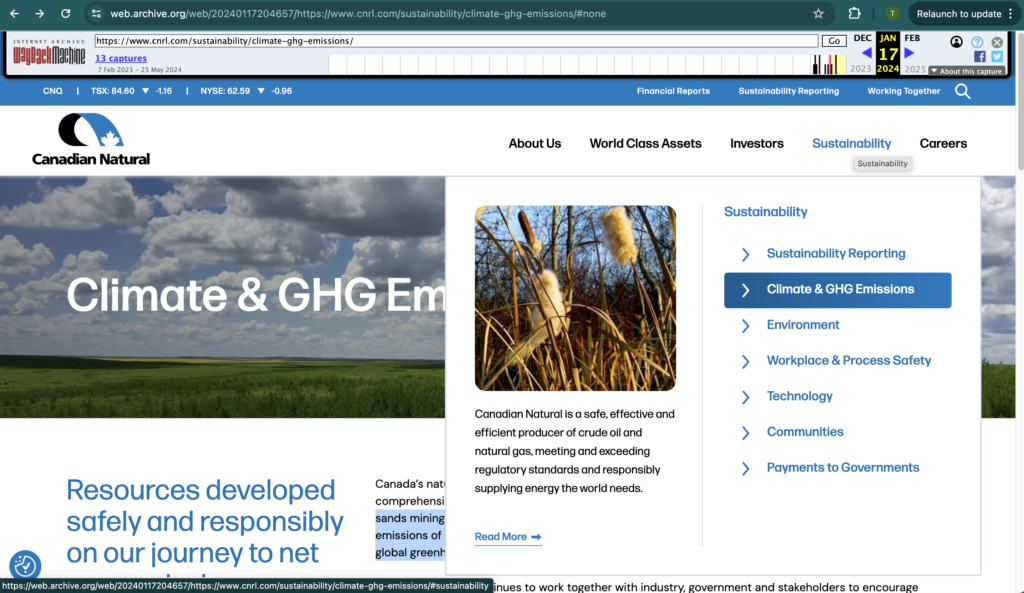Screen dimensions: 1024x593
Task: Select Payments to Governments item
Action: [843, 468]
